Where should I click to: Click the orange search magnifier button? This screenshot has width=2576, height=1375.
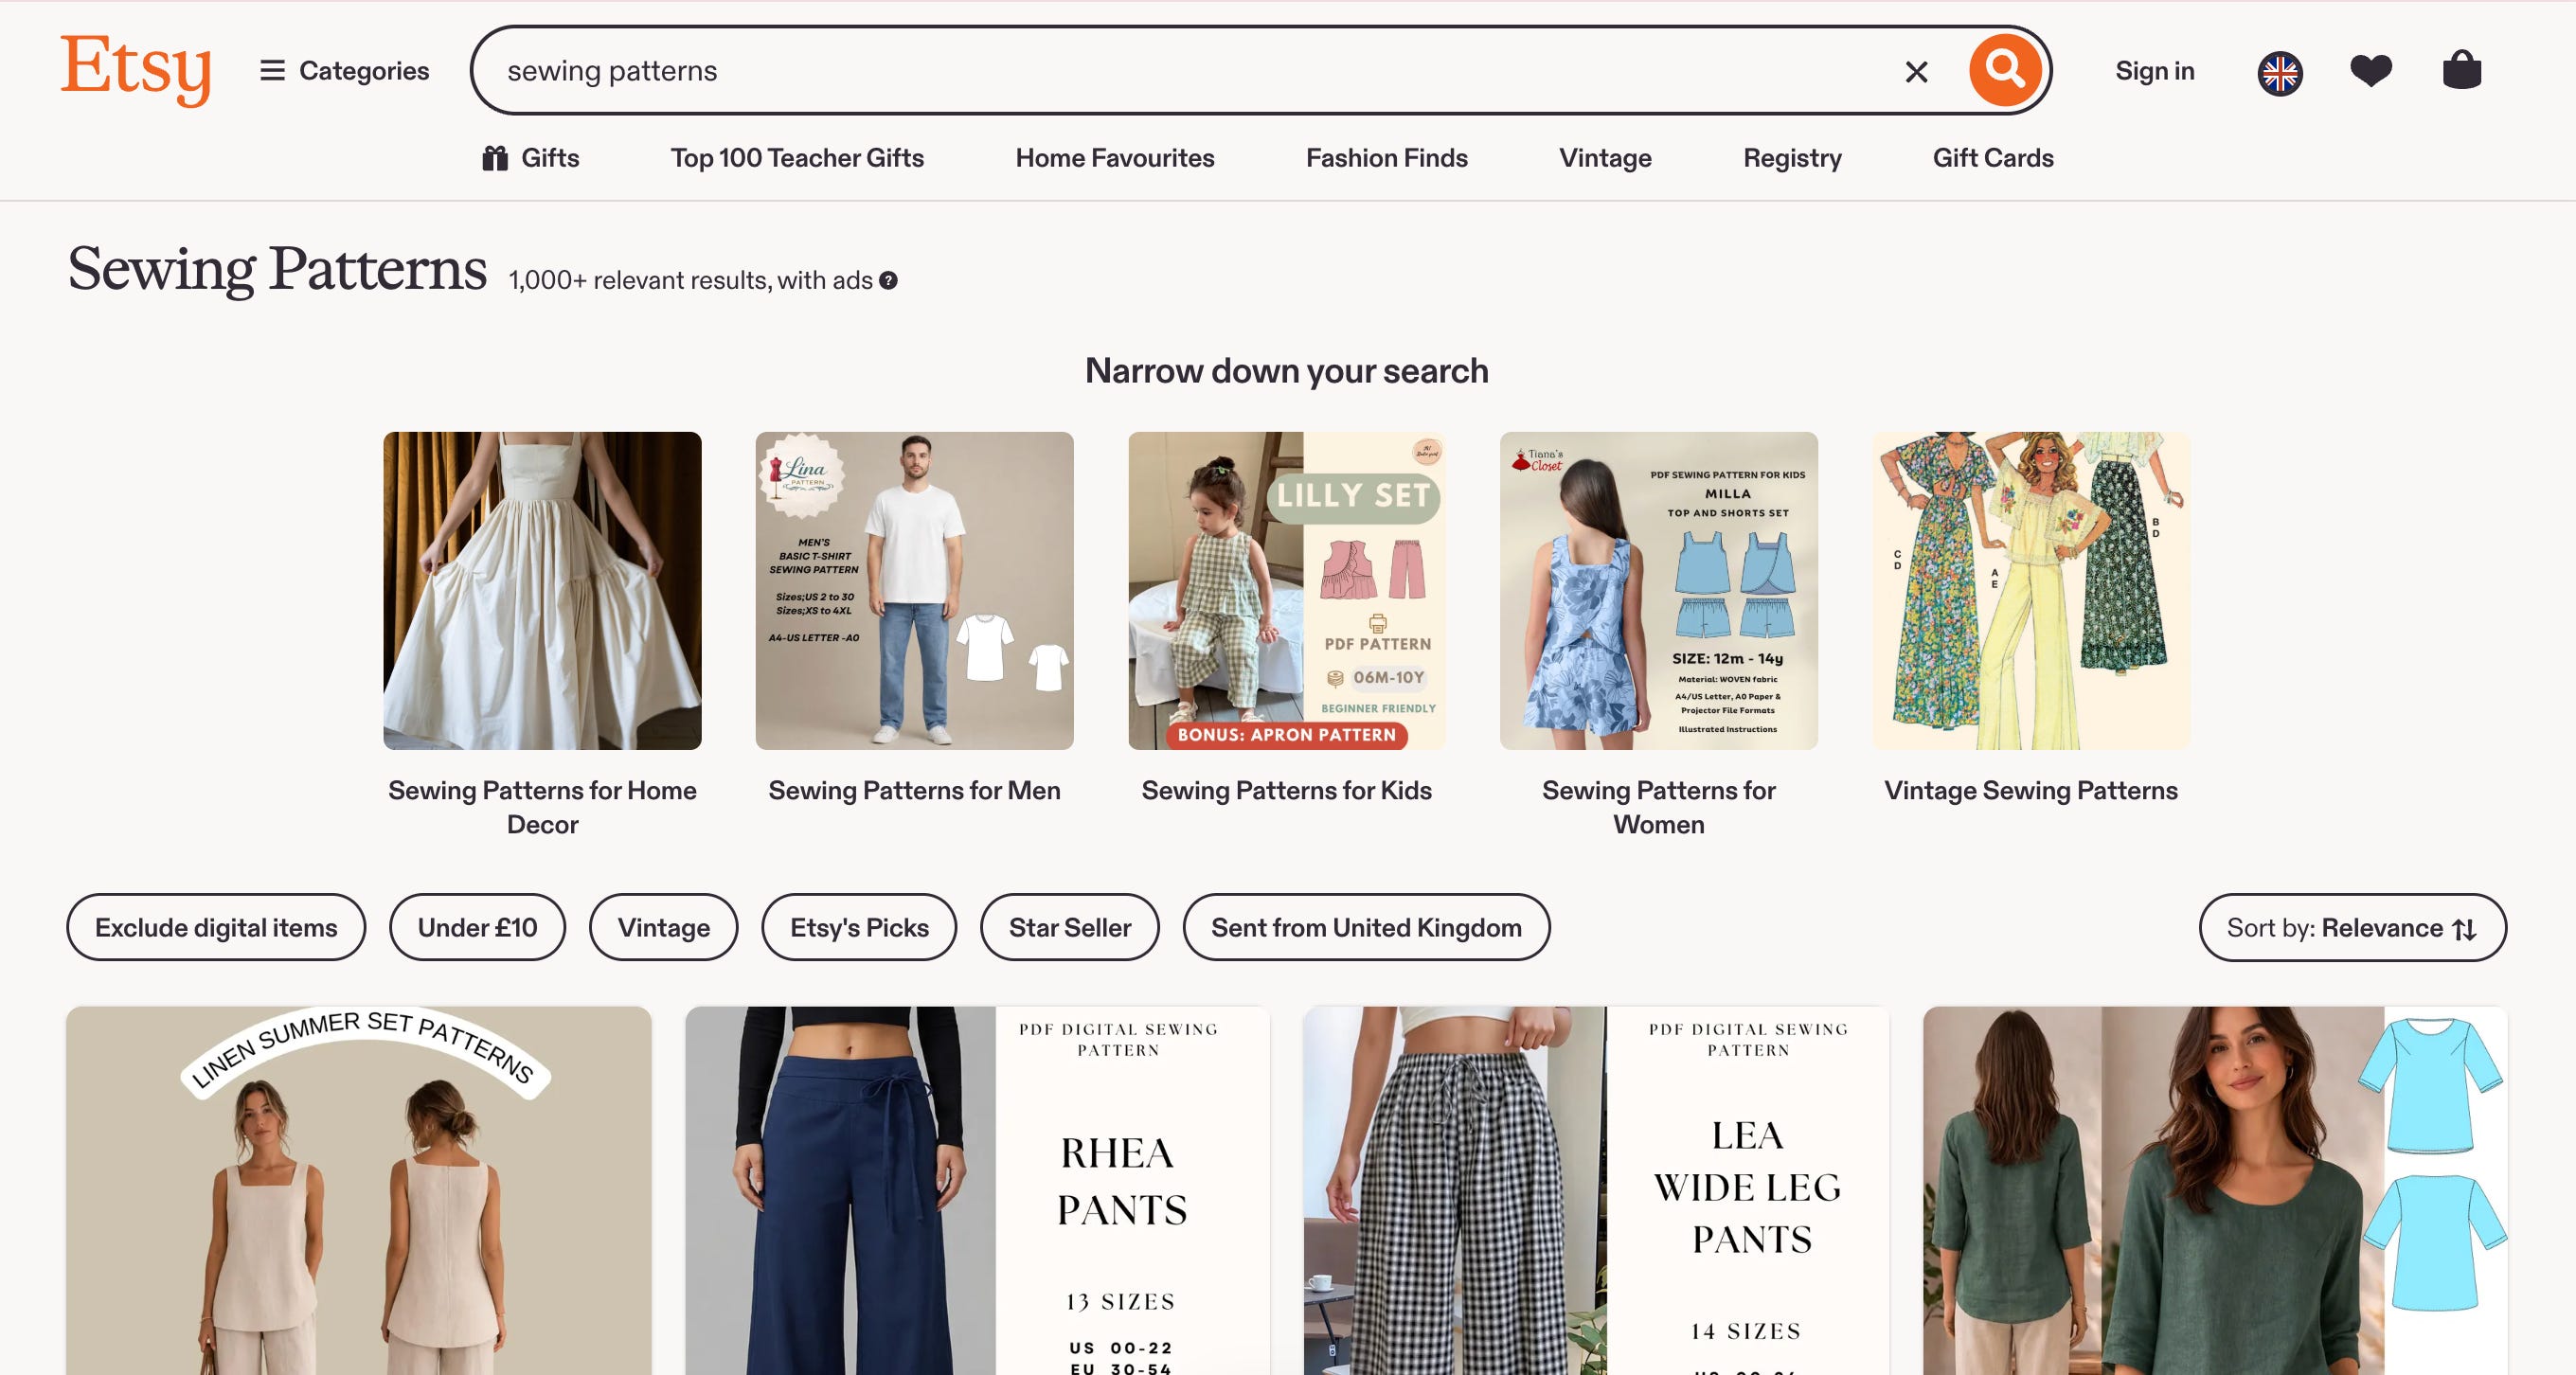coord(2005,70)
